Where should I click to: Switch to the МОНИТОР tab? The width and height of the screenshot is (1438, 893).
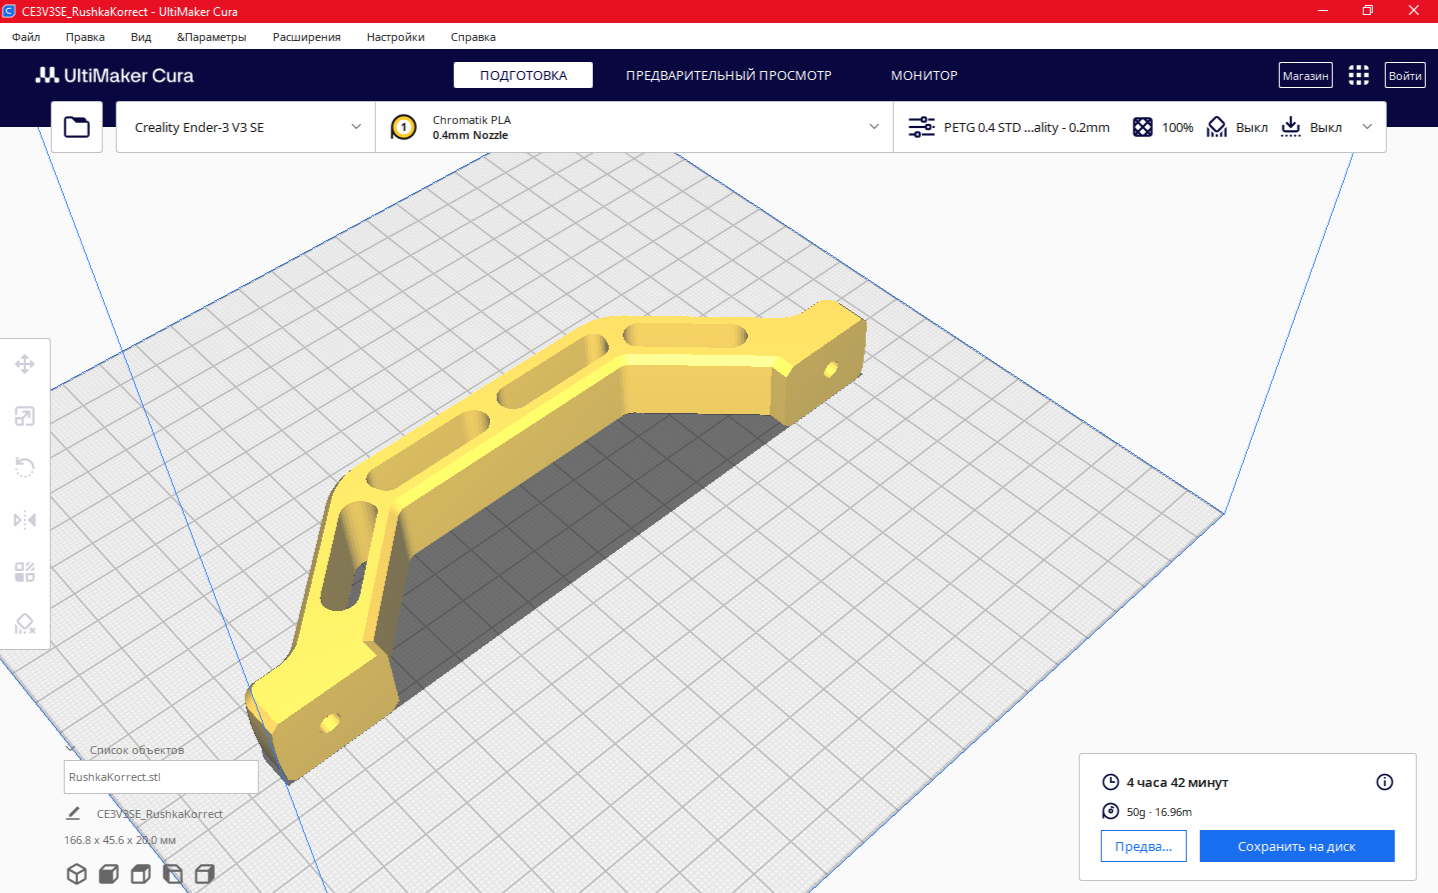tap(924, 75)
